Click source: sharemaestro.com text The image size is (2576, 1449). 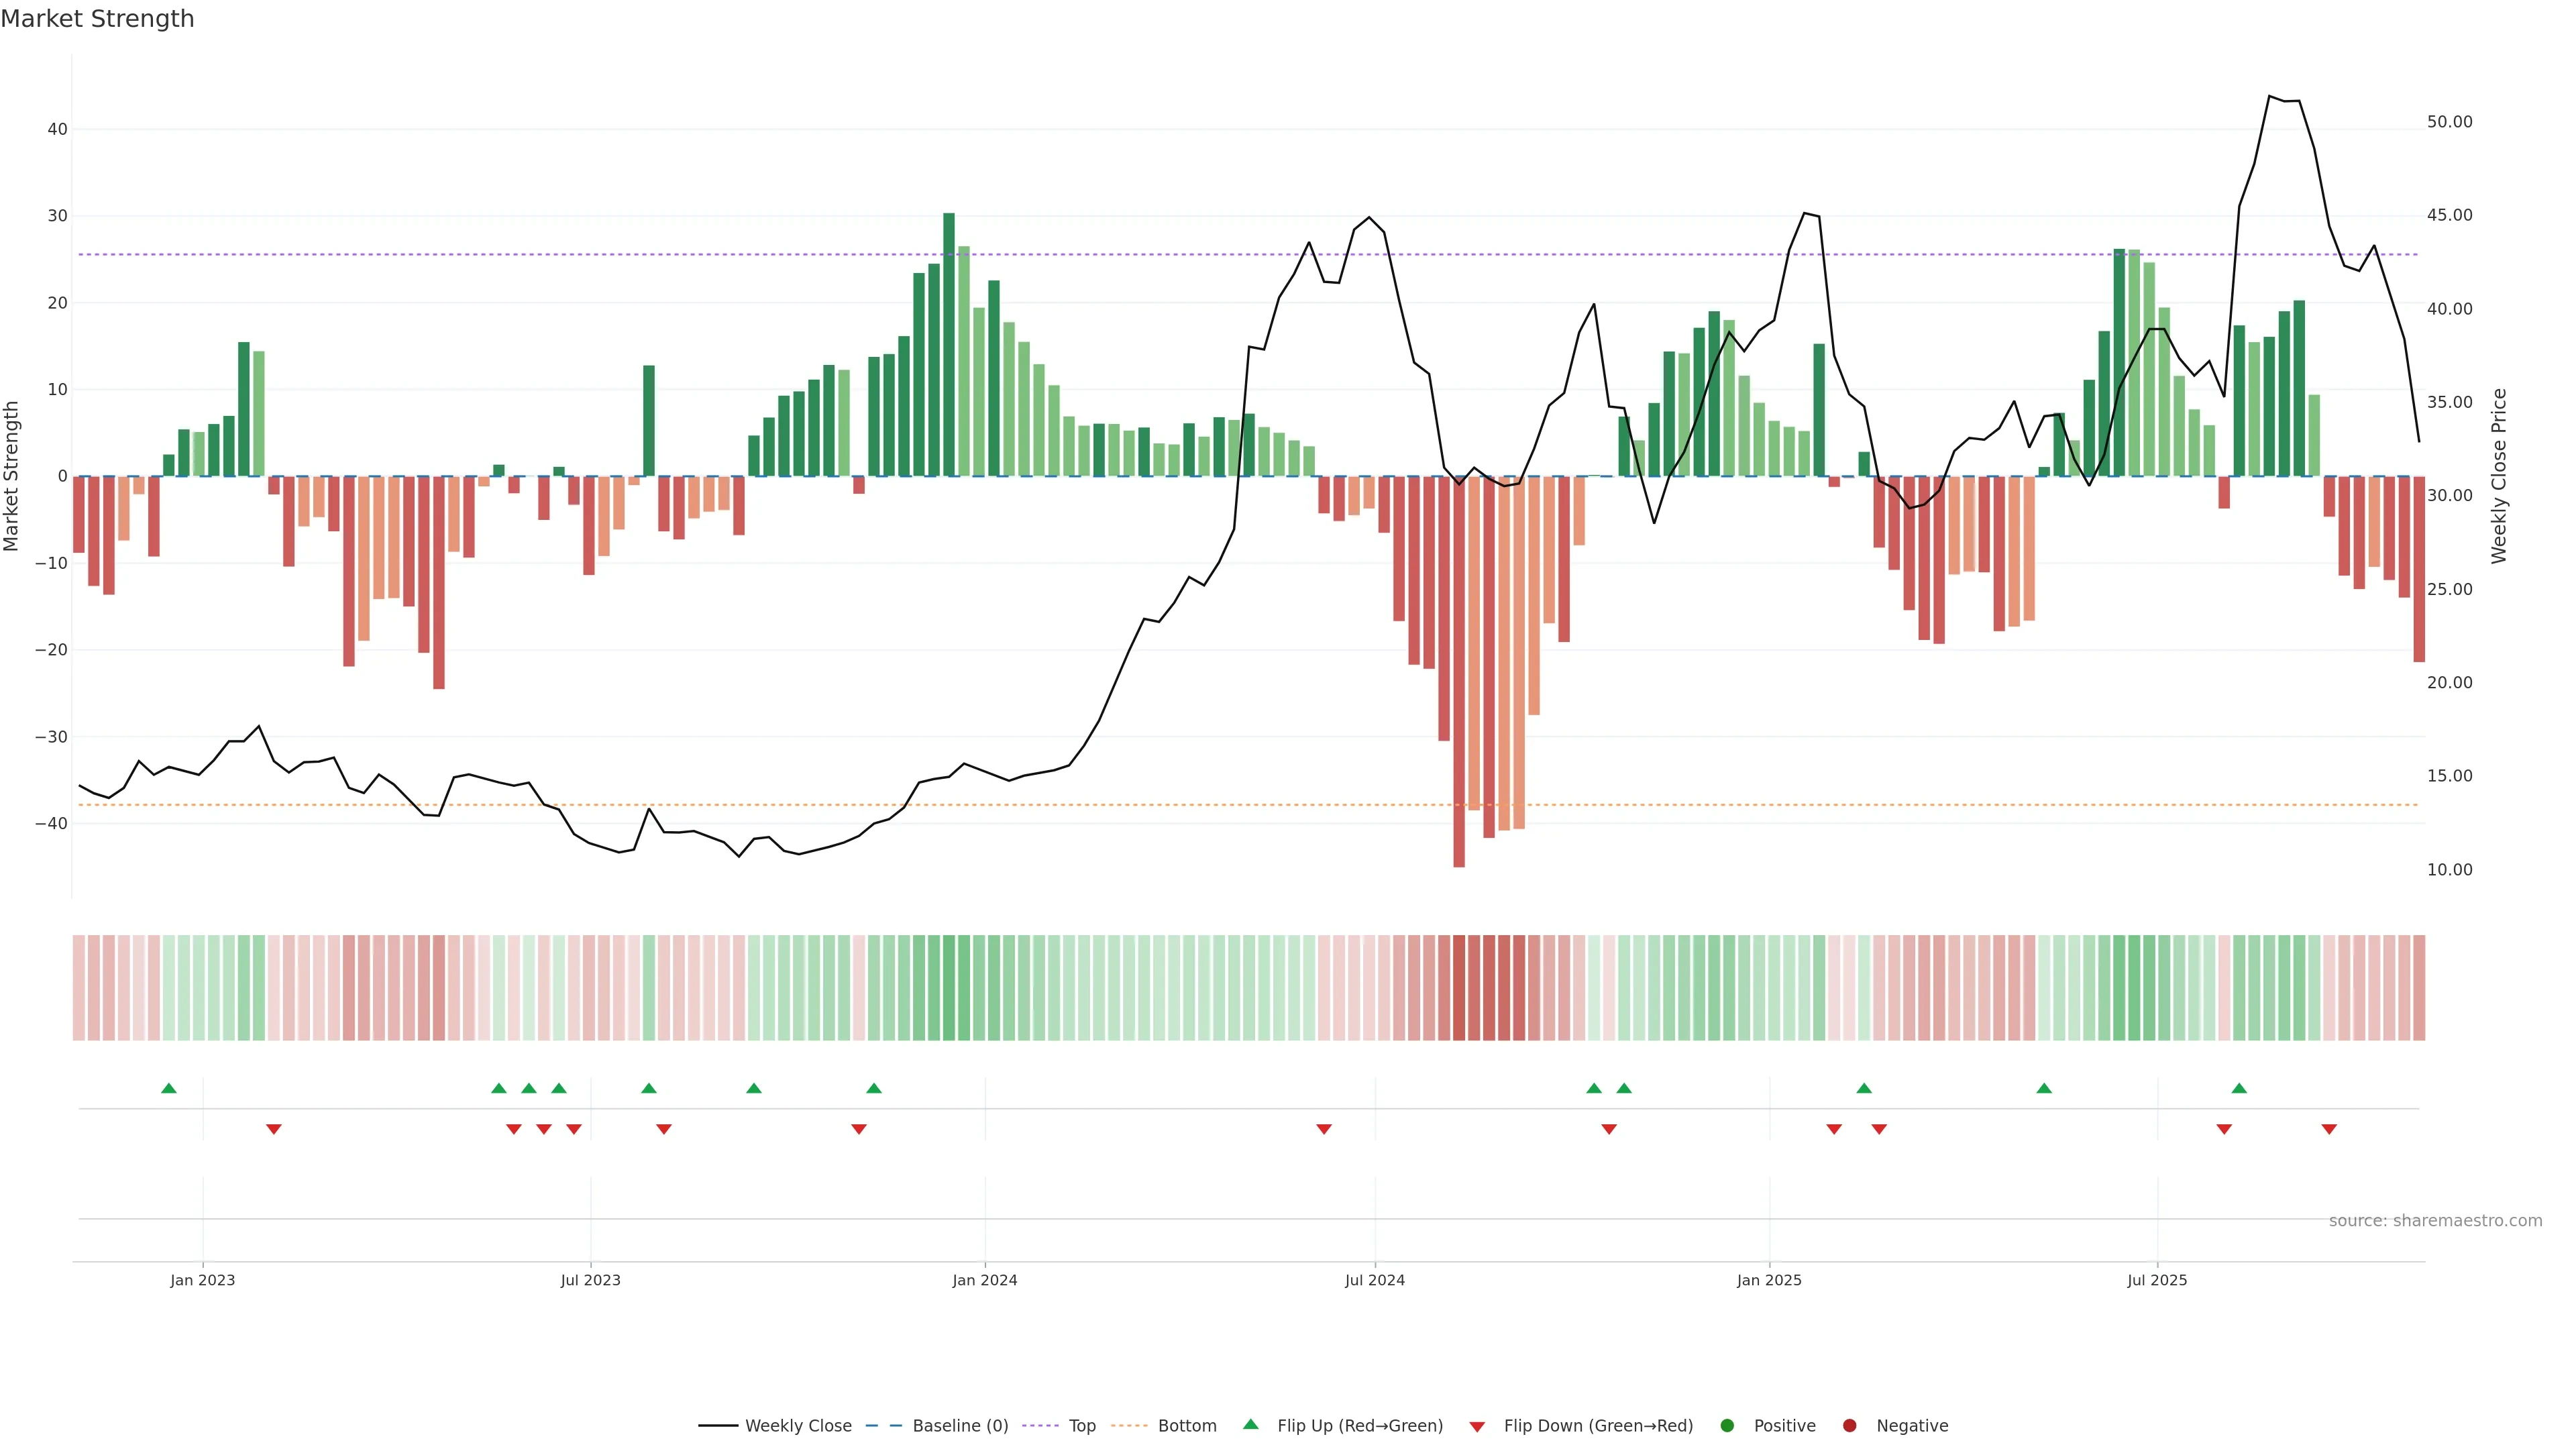point(2435,1220)
